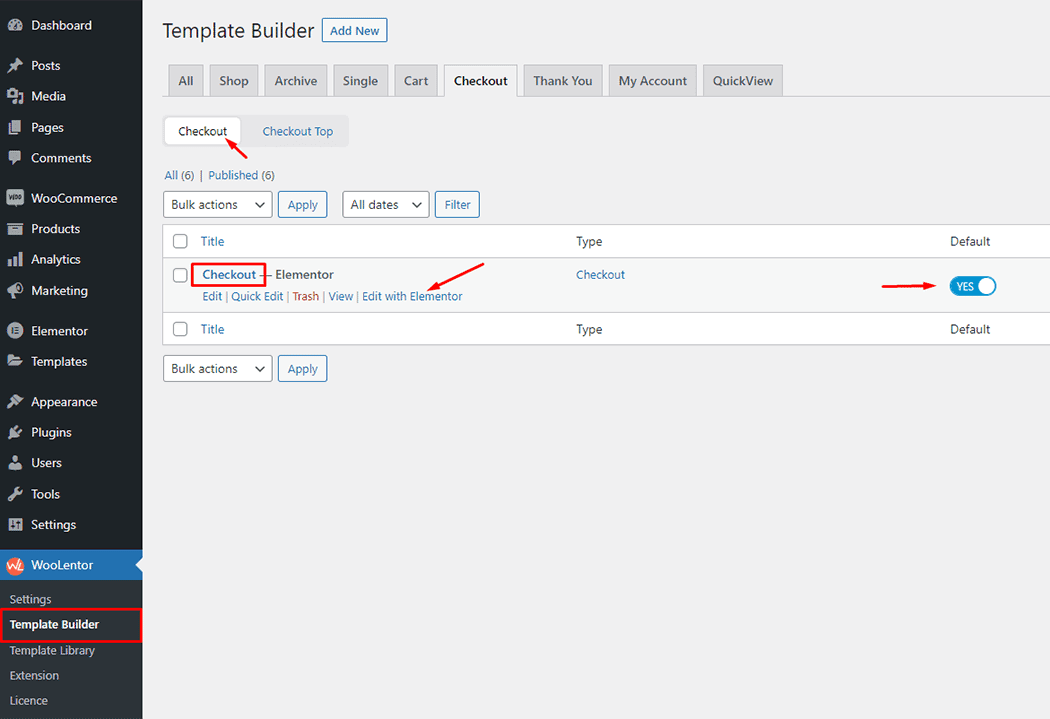
Task: Open the Plugins sidebar icon
Action: pyautogui.click(x=17, y=432)
